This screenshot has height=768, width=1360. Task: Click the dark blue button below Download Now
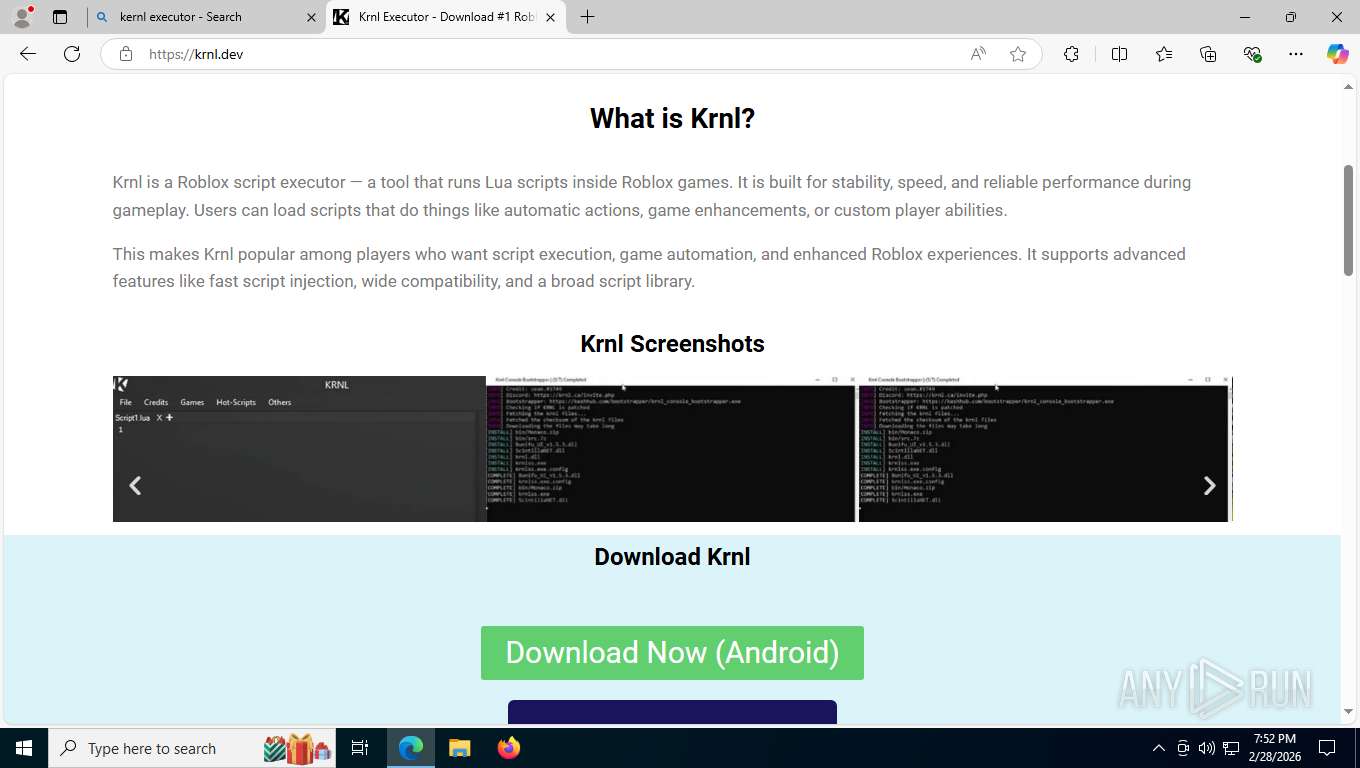[x=672, y=712]
